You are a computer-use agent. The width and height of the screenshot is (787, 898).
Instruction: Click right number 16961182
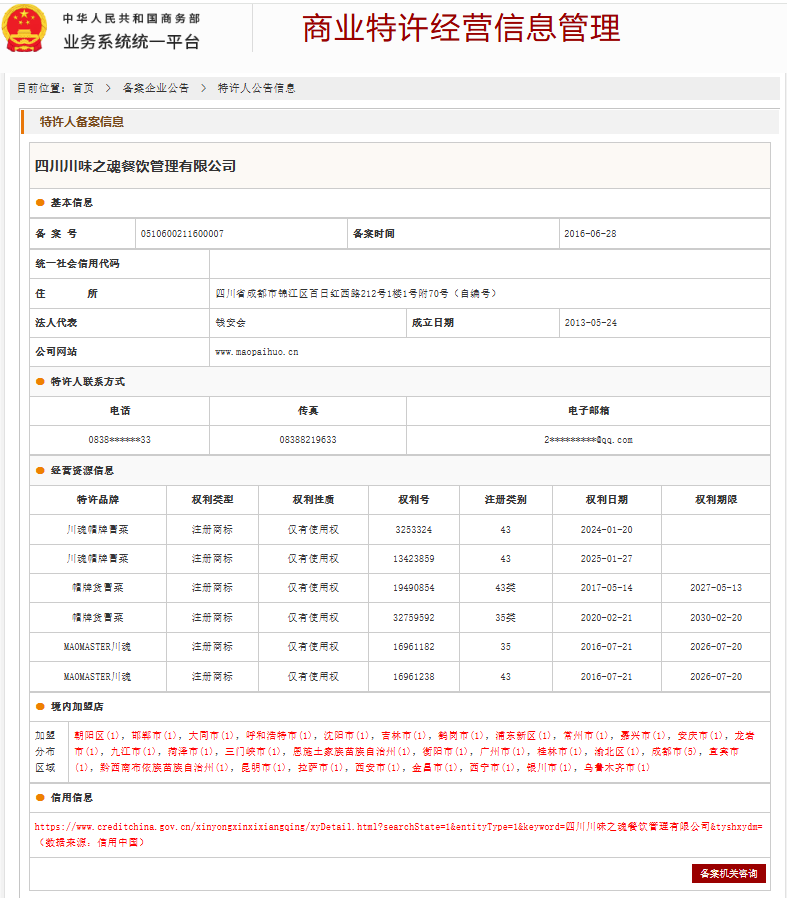coord(414,647)
